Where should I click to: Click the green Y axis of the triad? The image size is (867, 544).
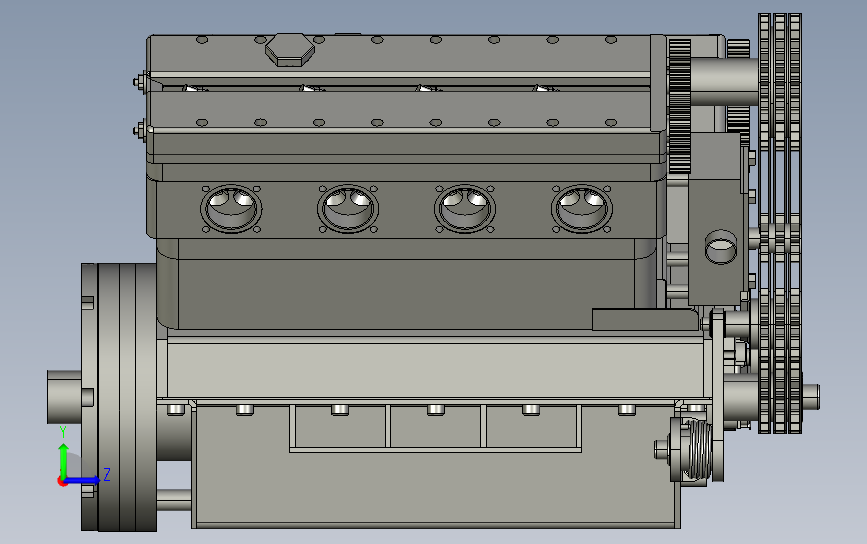point(64,459)
